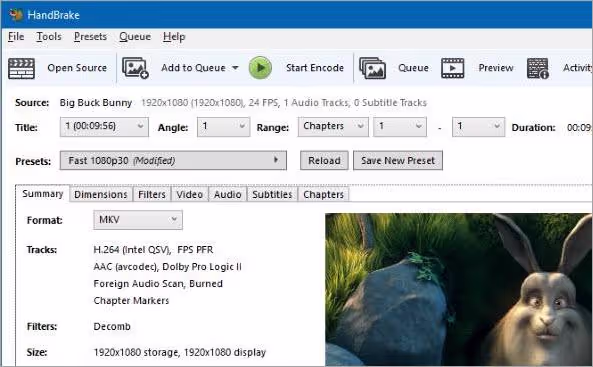Click the 1920x1080 storage size text
Image resolution: width=593 pixels, height=367 pixels.
point(180,353)
